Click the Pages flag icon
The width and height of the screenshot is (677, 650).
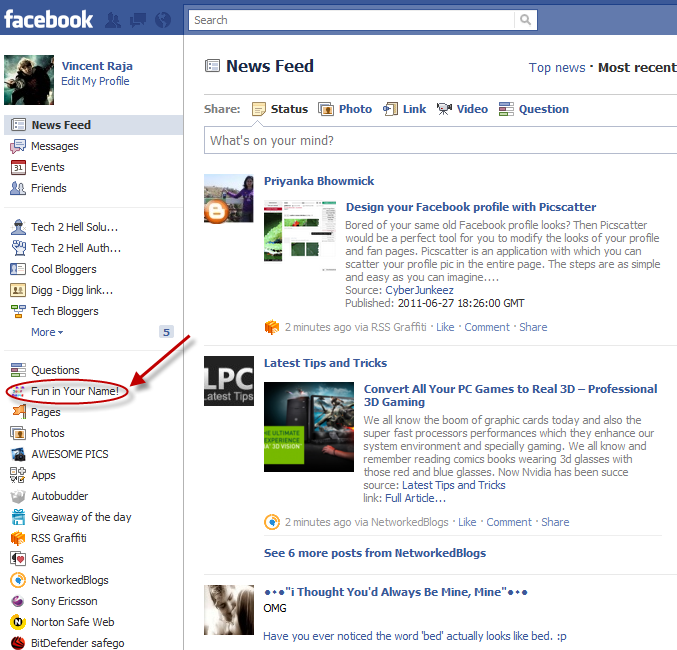(19, 411)
